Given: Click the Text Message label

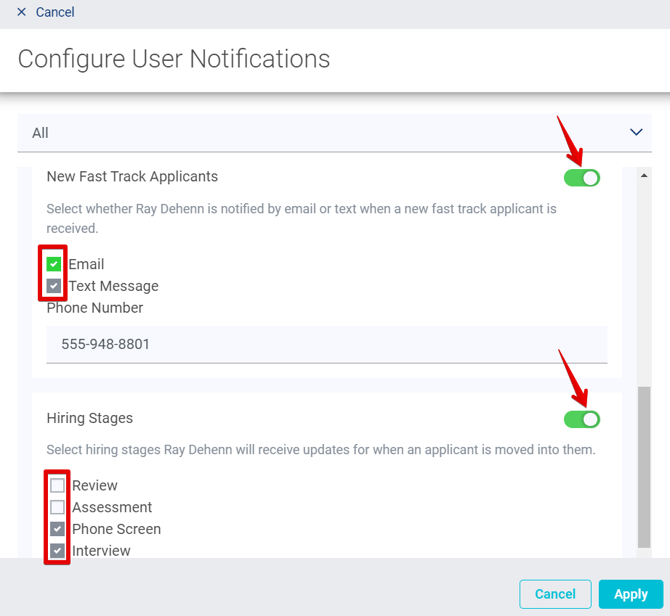Looking at the screenshot, I should 113,286.
